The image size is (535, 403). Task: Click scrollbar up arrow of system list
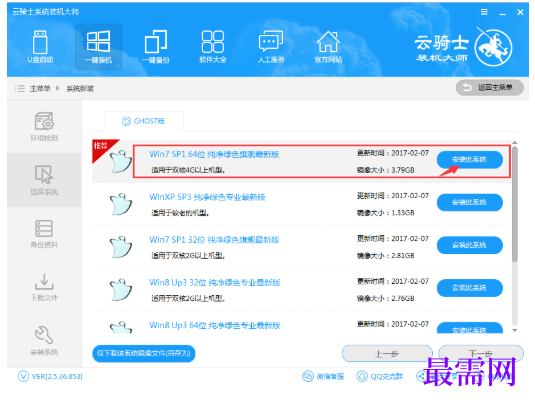(x=515, y=143)
